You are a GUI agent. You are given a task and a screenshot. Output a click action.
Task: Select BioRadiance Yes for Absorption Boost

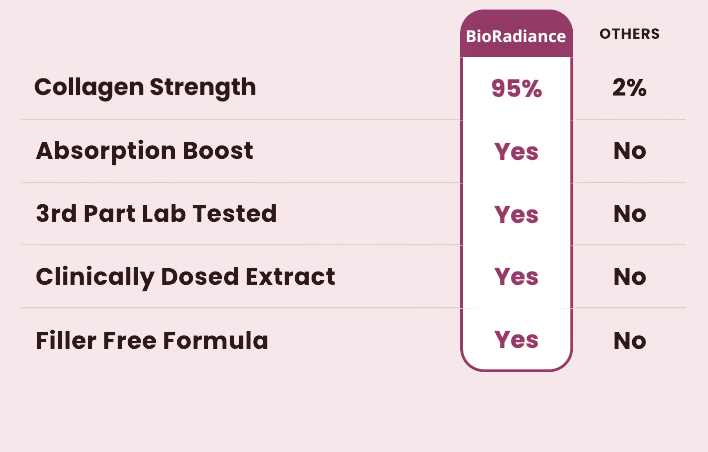click(516, 152)
